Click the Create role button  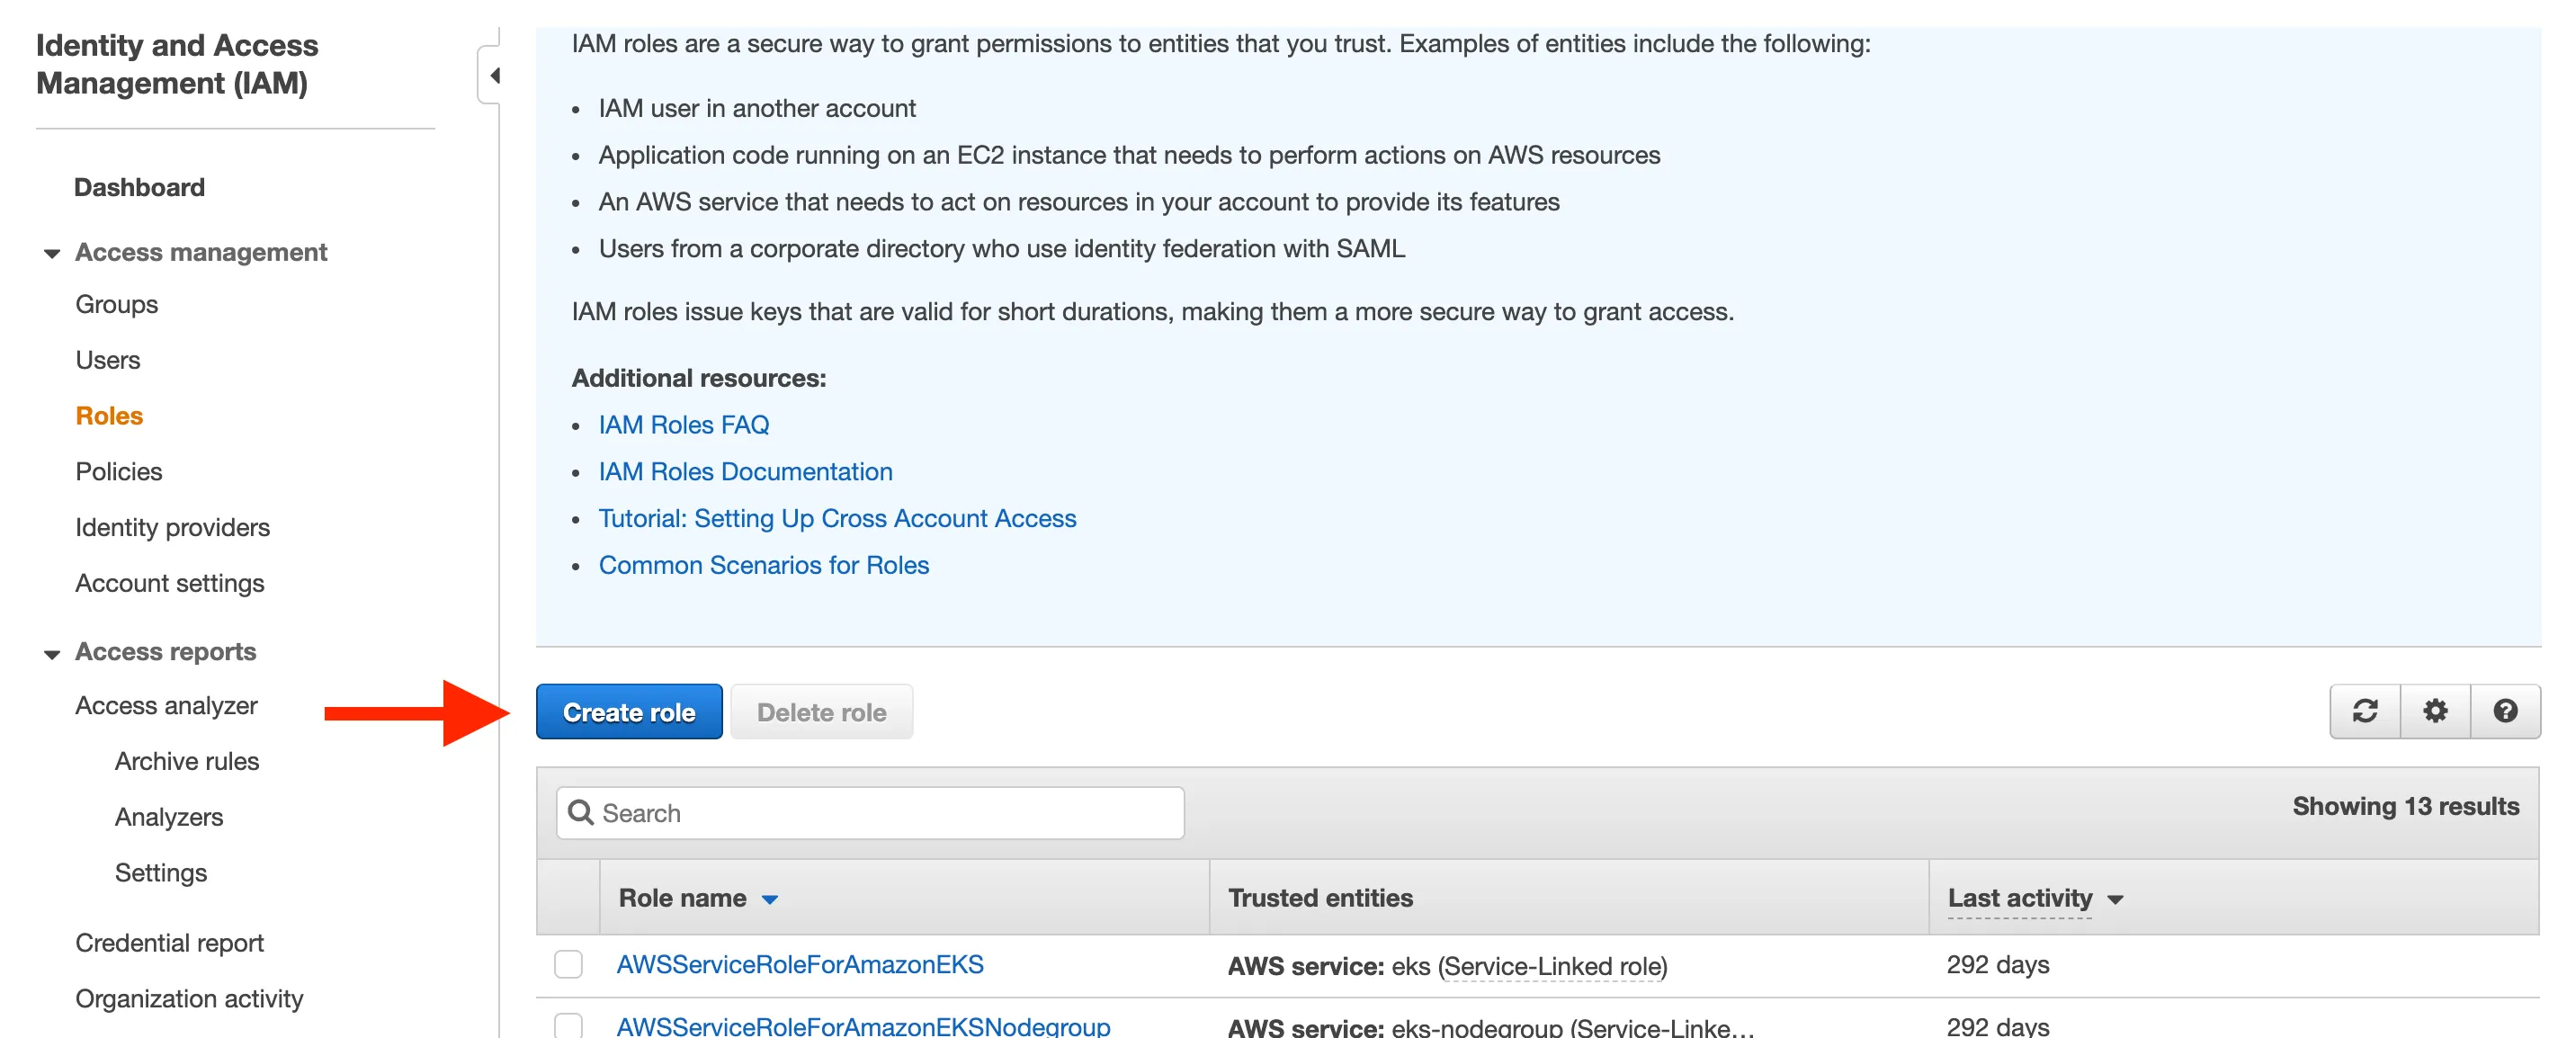(628, 711)
